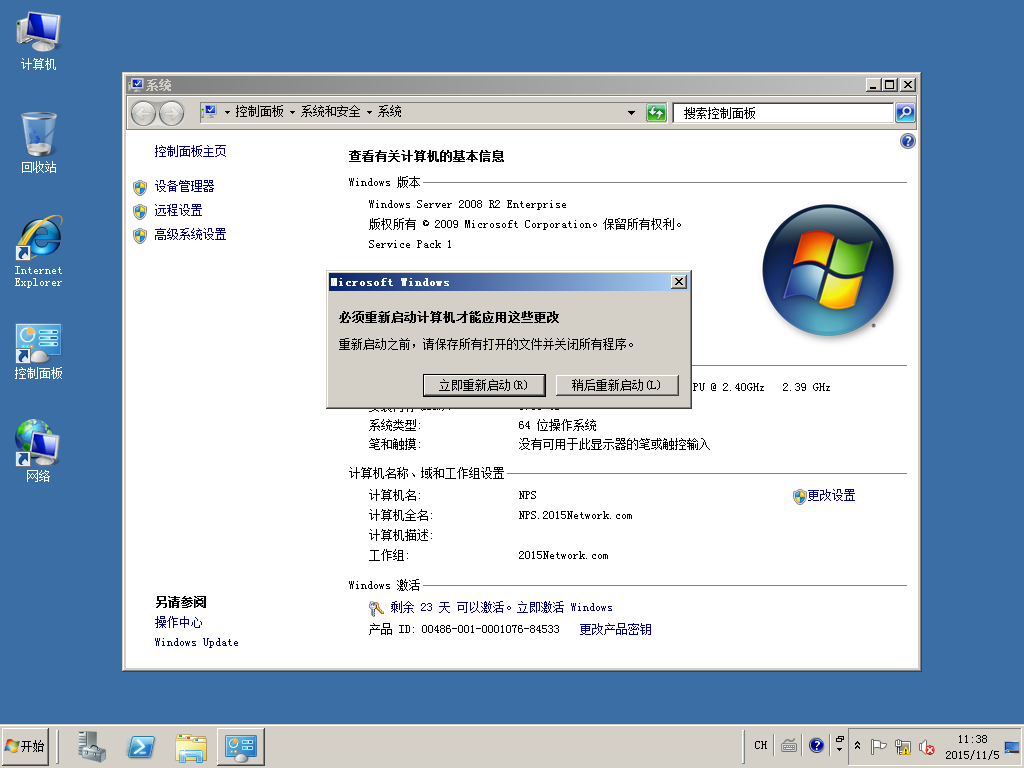This screenshot has height=768, width=1024.
Task: Click the Server Manager taskbar icon
Action: tap(91, 746)
